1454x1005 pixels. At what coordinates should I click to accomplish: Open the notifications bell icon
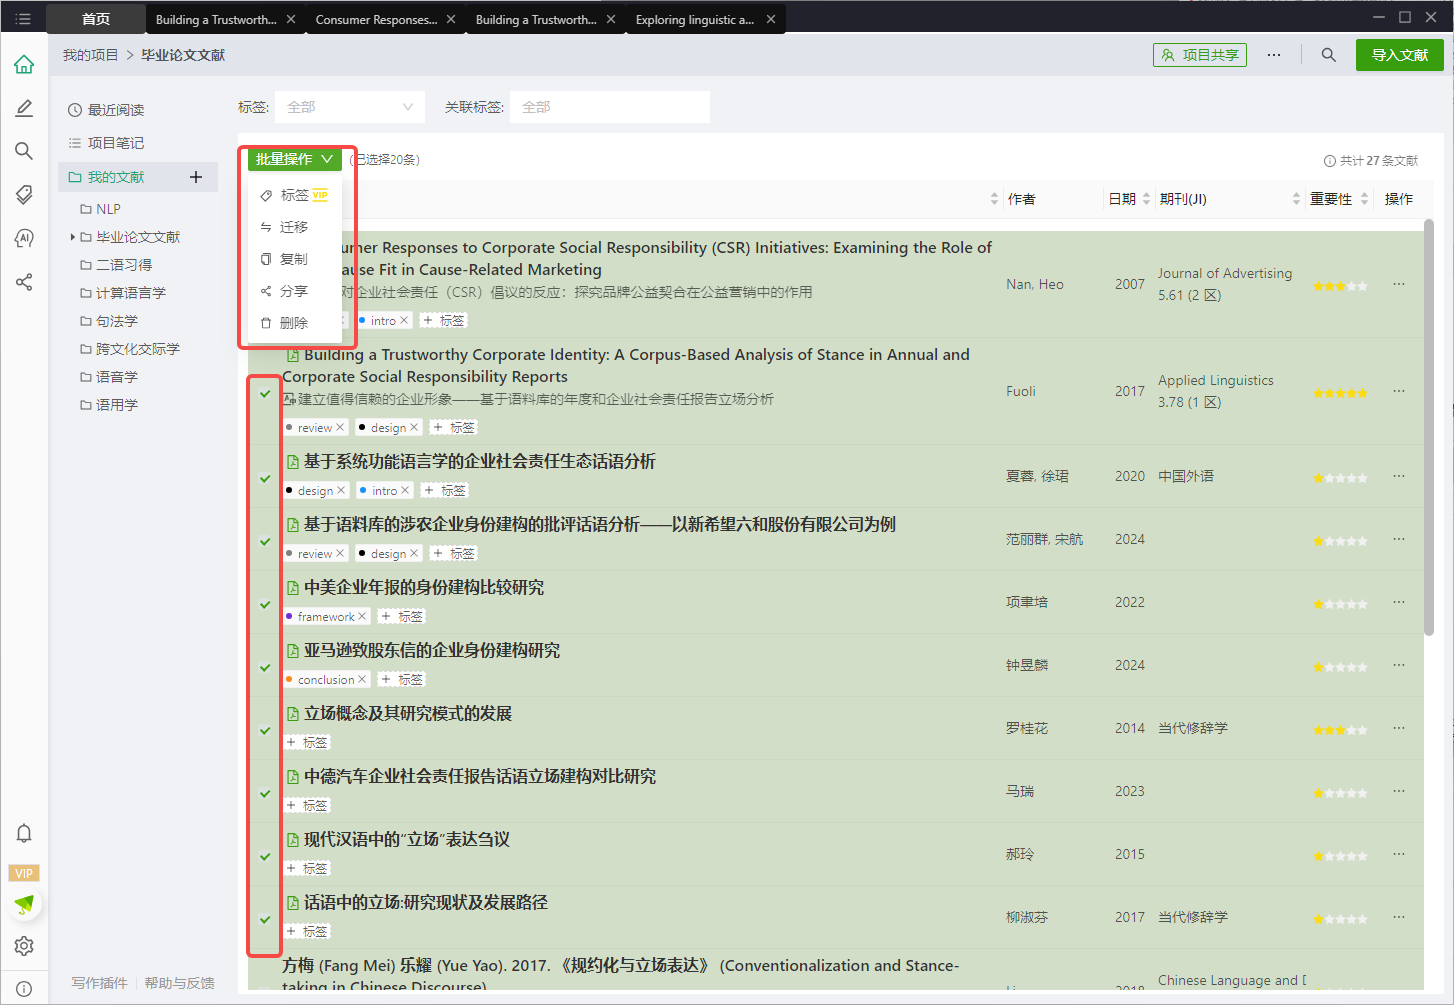click(24, 833)
